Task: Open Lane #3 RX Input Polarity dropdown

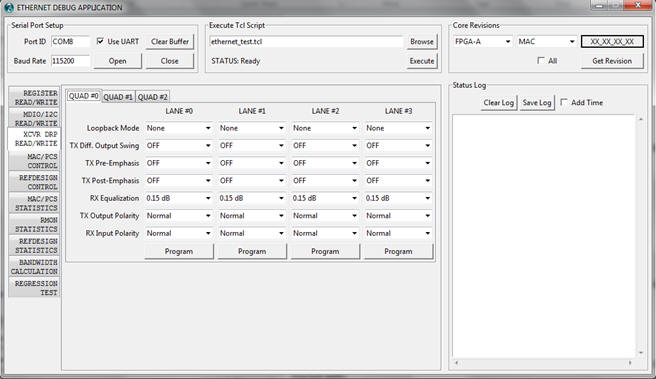Action: coord(398,233)
